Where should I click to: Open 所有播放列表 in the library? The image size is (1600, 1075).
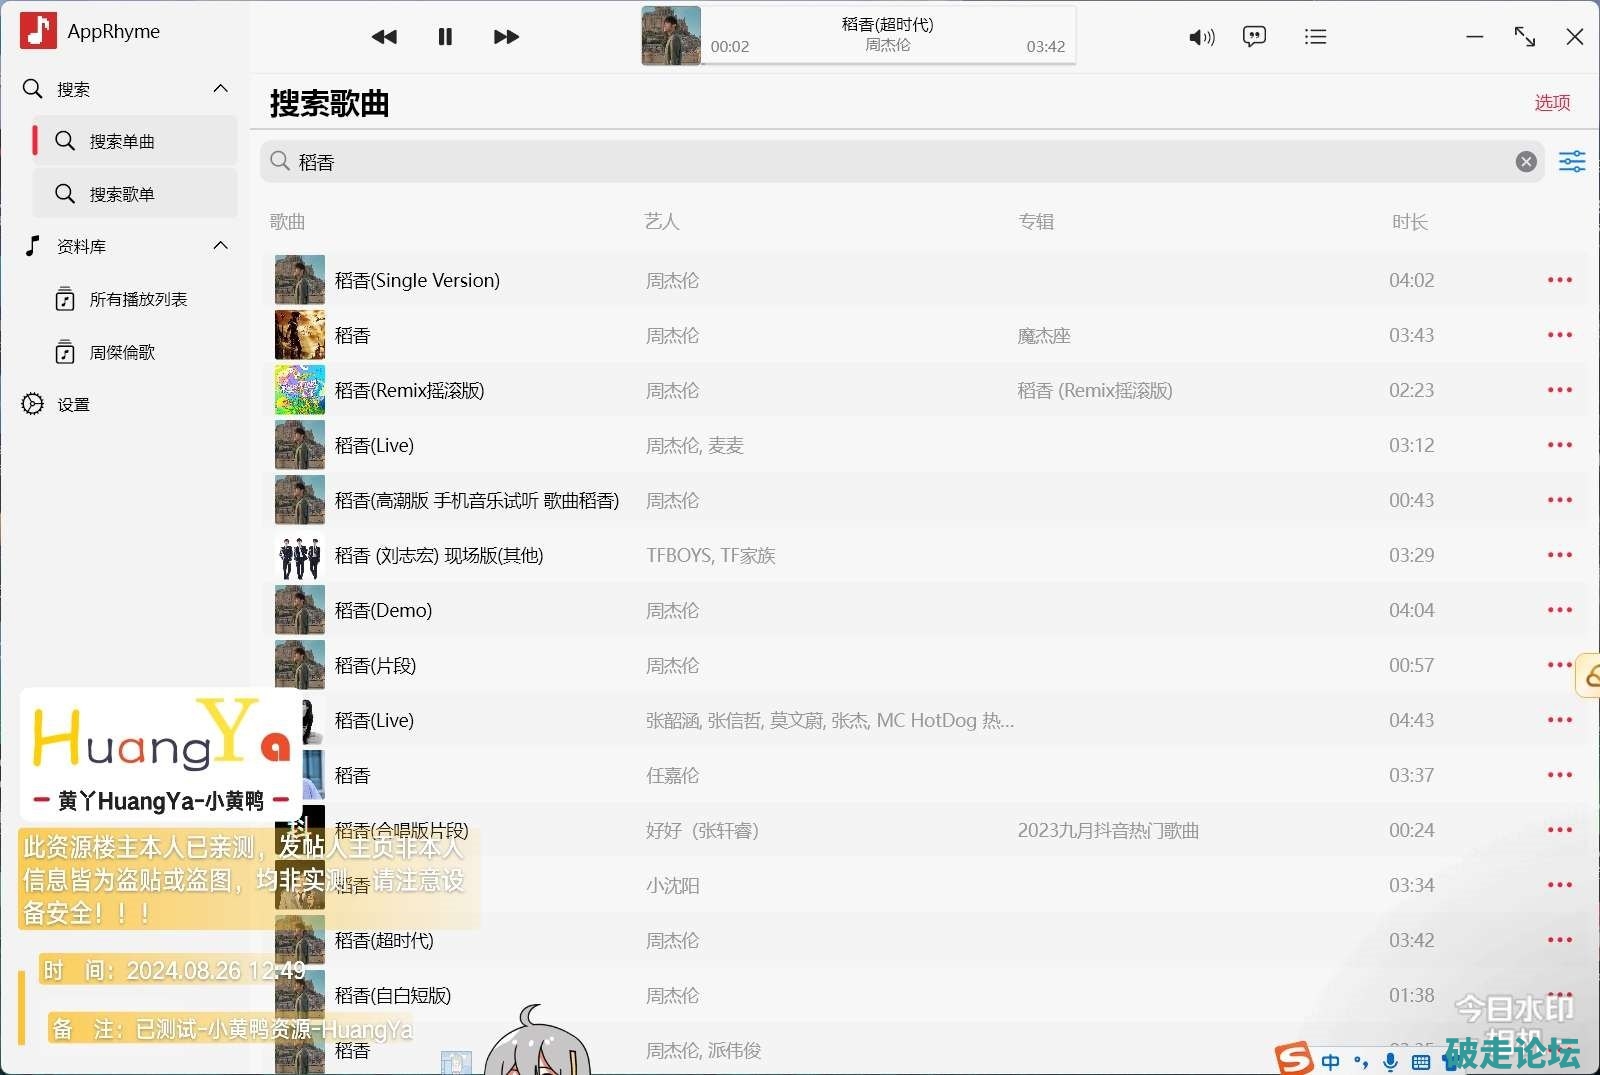pos(138,299)
